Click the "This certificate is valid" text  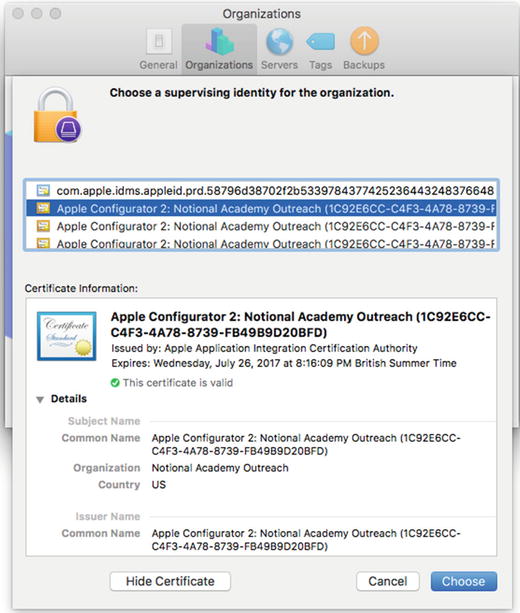[178, 383]
